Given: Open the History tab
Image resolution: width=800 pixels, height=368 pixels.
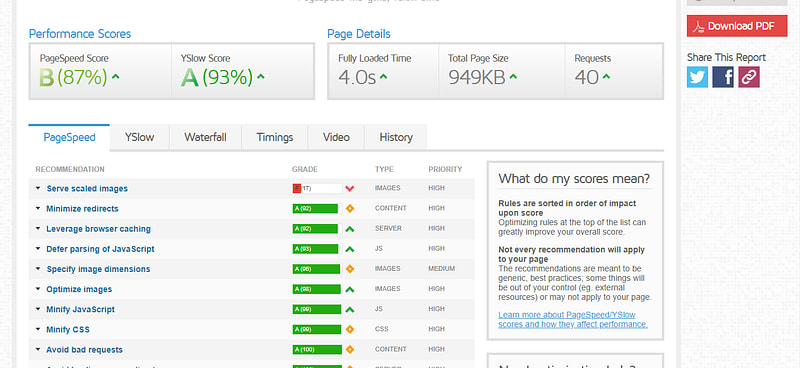Looking at the screenshot, I should tap(396, 137).
